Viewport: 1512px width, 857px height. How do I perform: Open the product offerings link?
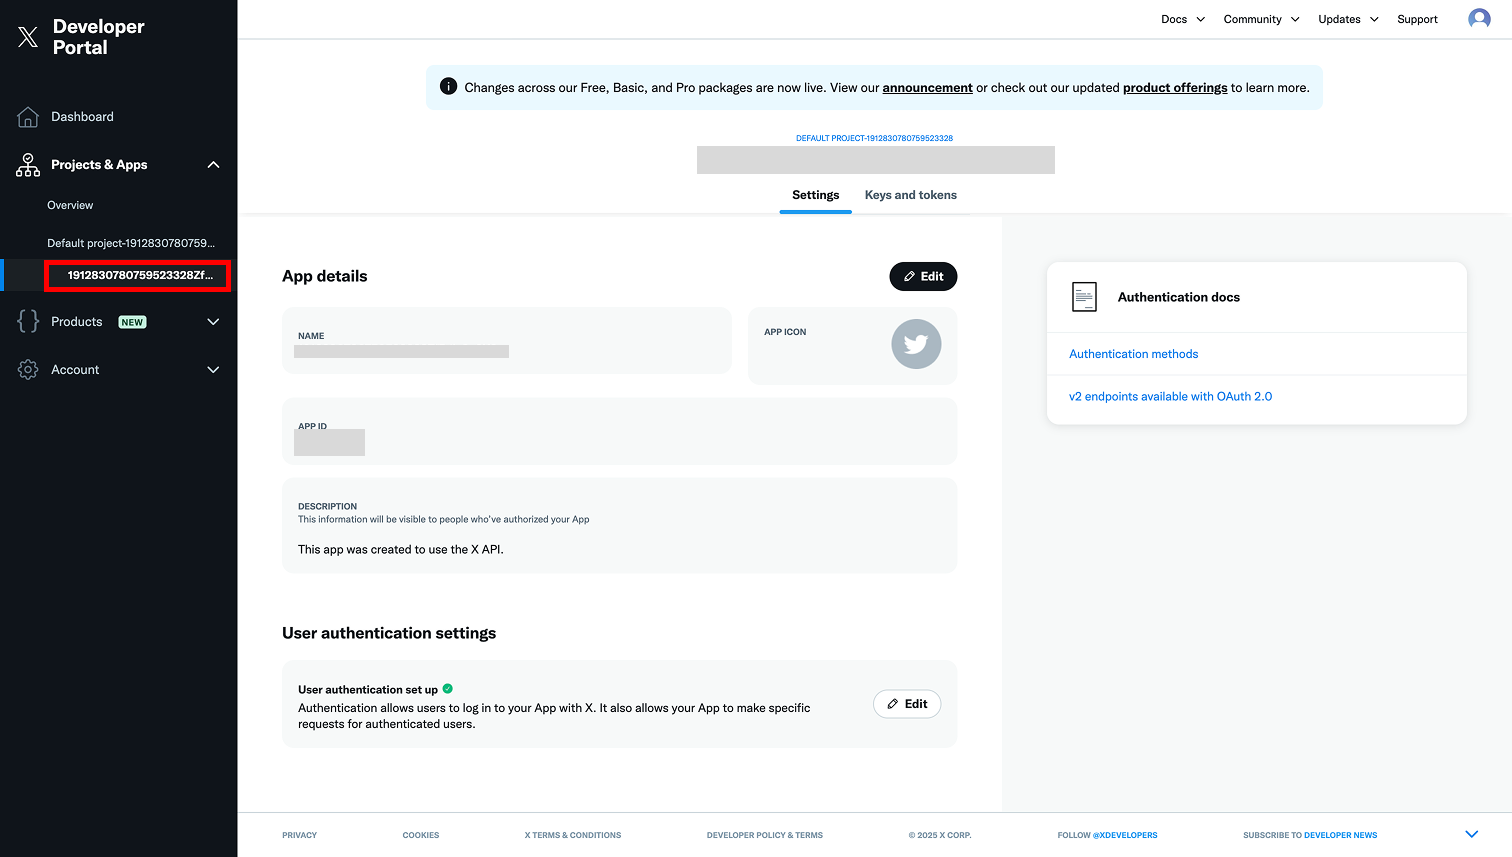tap(1175, 88)
